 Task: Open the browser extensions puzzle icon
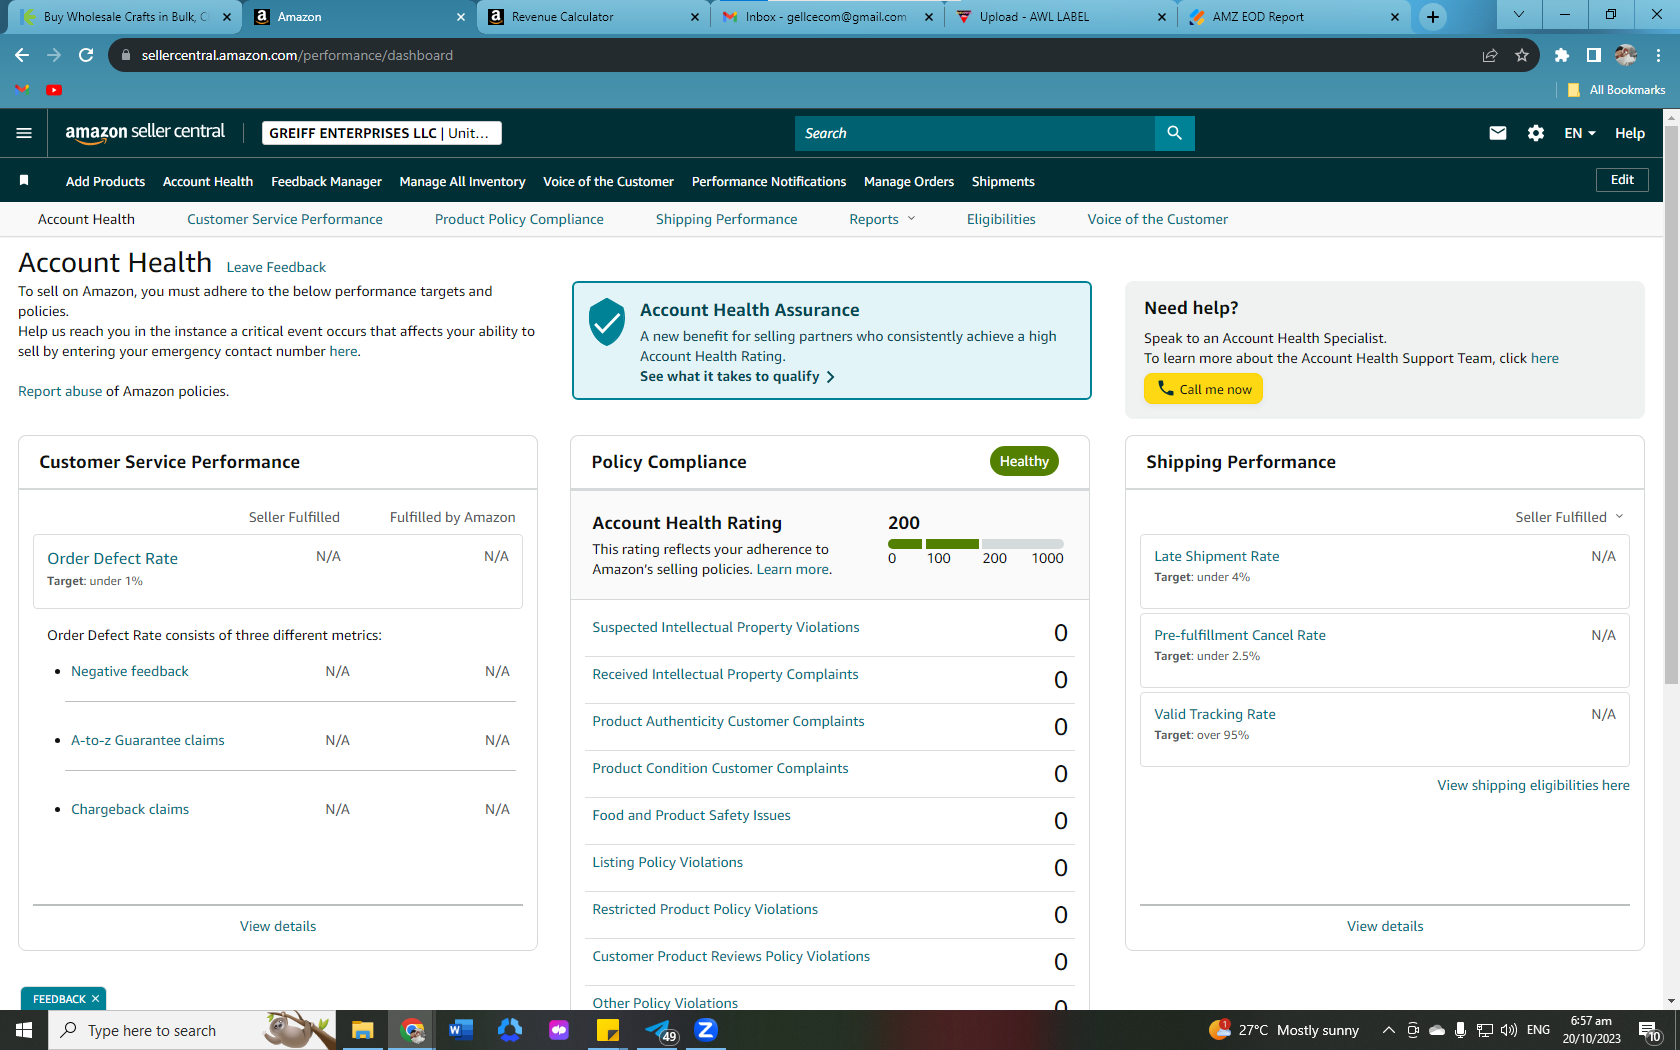coord(1562,55)
